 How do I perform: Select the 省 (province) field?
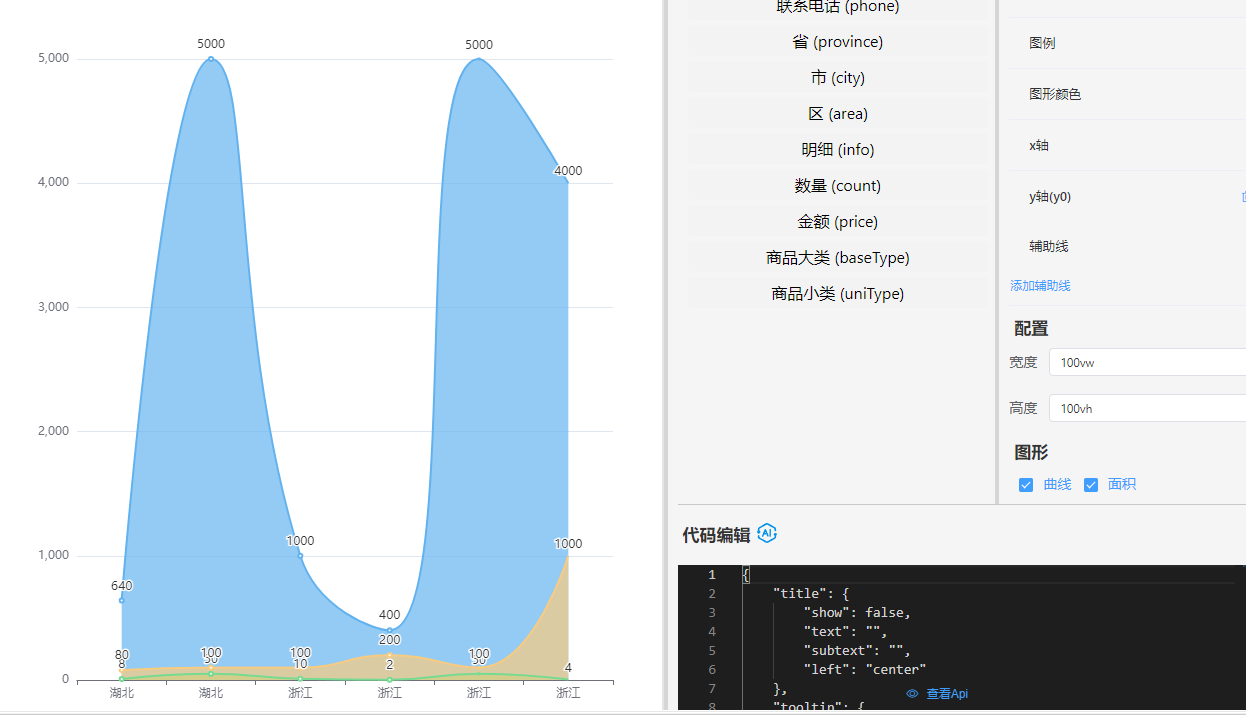click(x=837, y=42)
